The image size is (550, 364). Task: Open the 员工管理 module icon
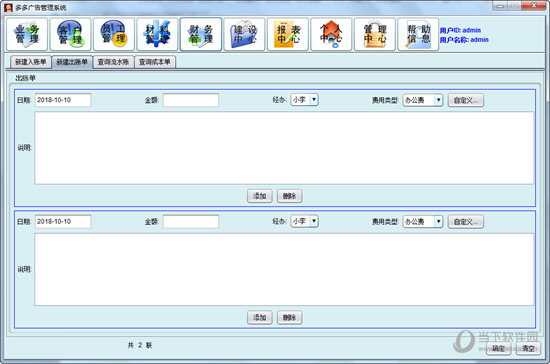coord(114,34)
